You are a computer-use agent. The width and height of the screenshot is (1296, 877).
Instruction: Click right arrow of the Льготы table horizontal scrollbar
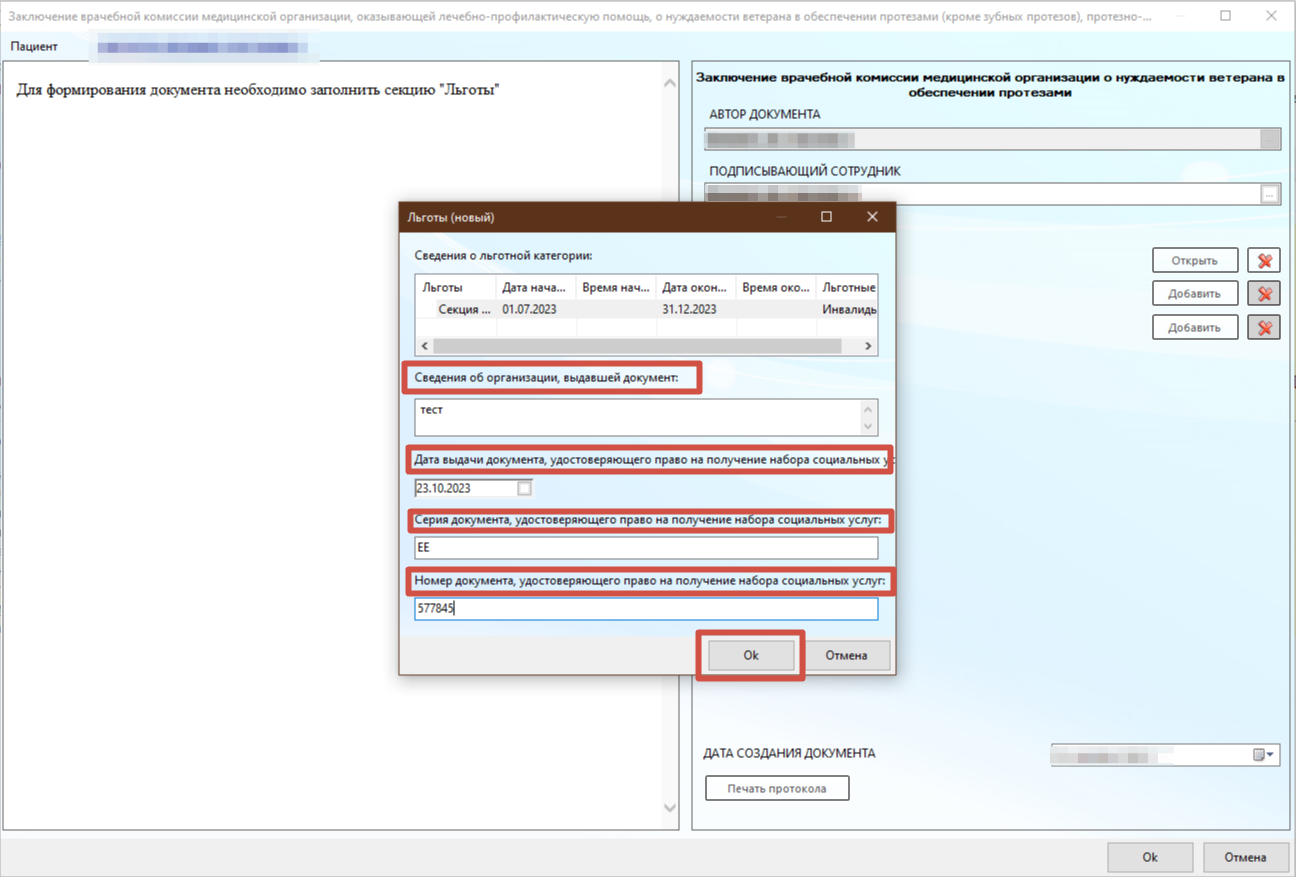click(868, 346)
